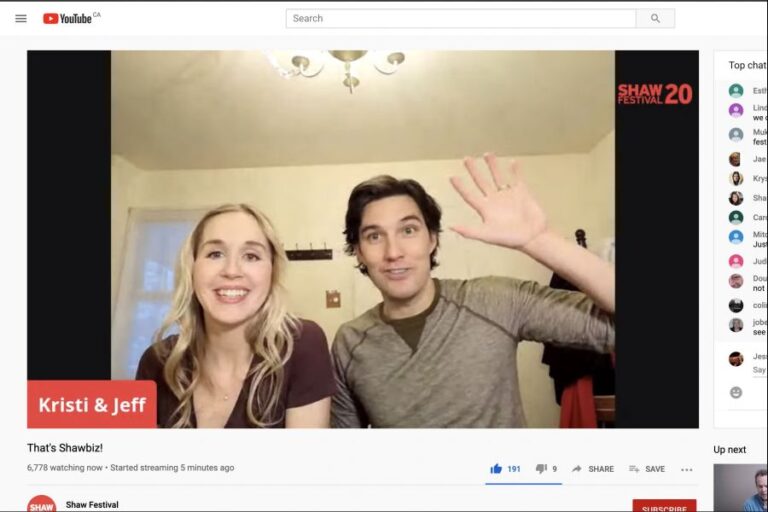Dislike the video with thumbs down

coord(541,468)
